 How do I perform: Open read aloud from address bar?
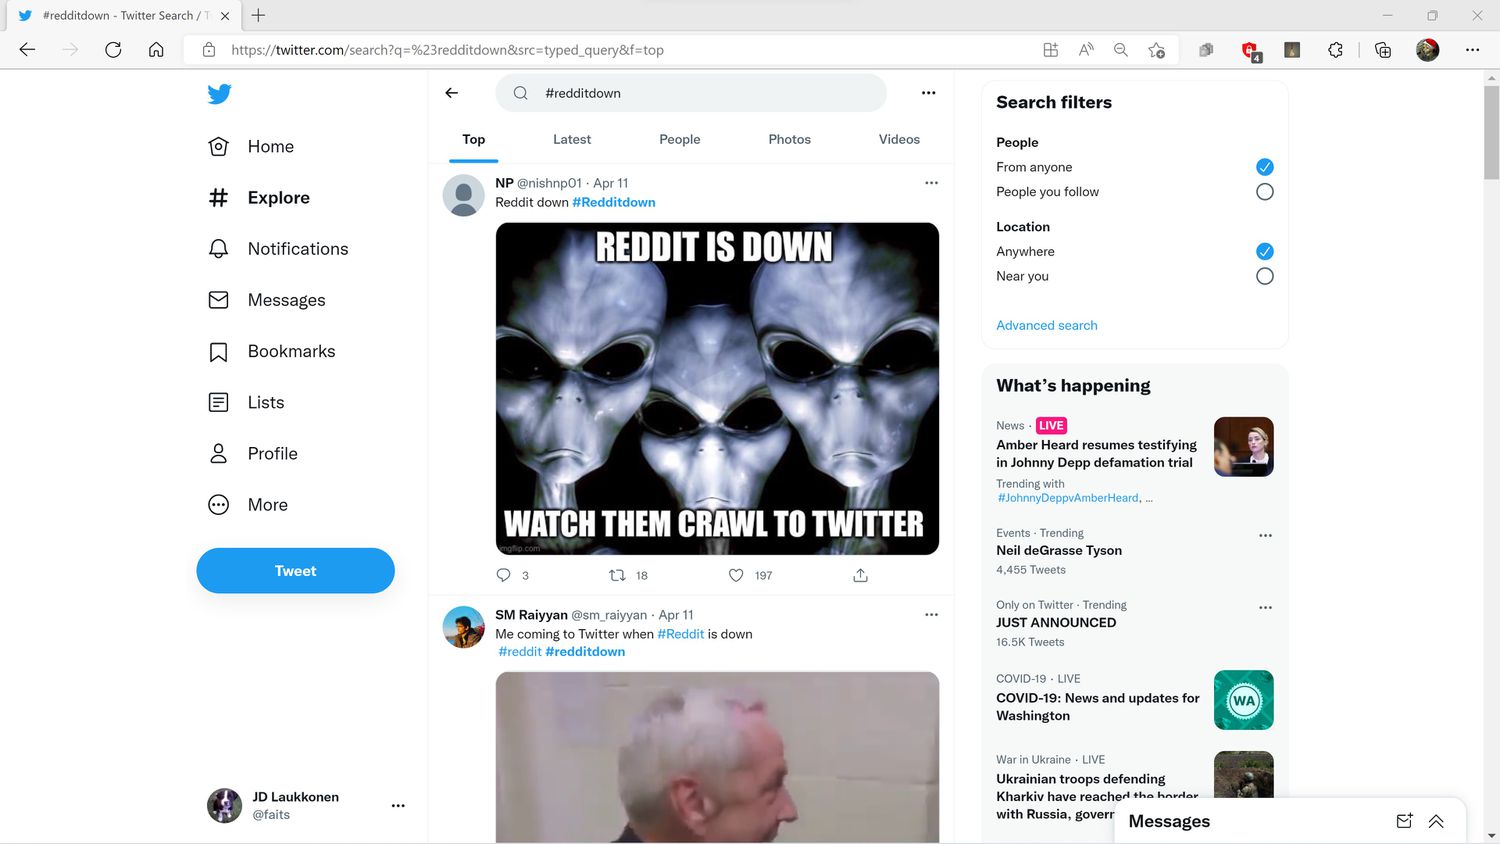(x=1086, y=50)
